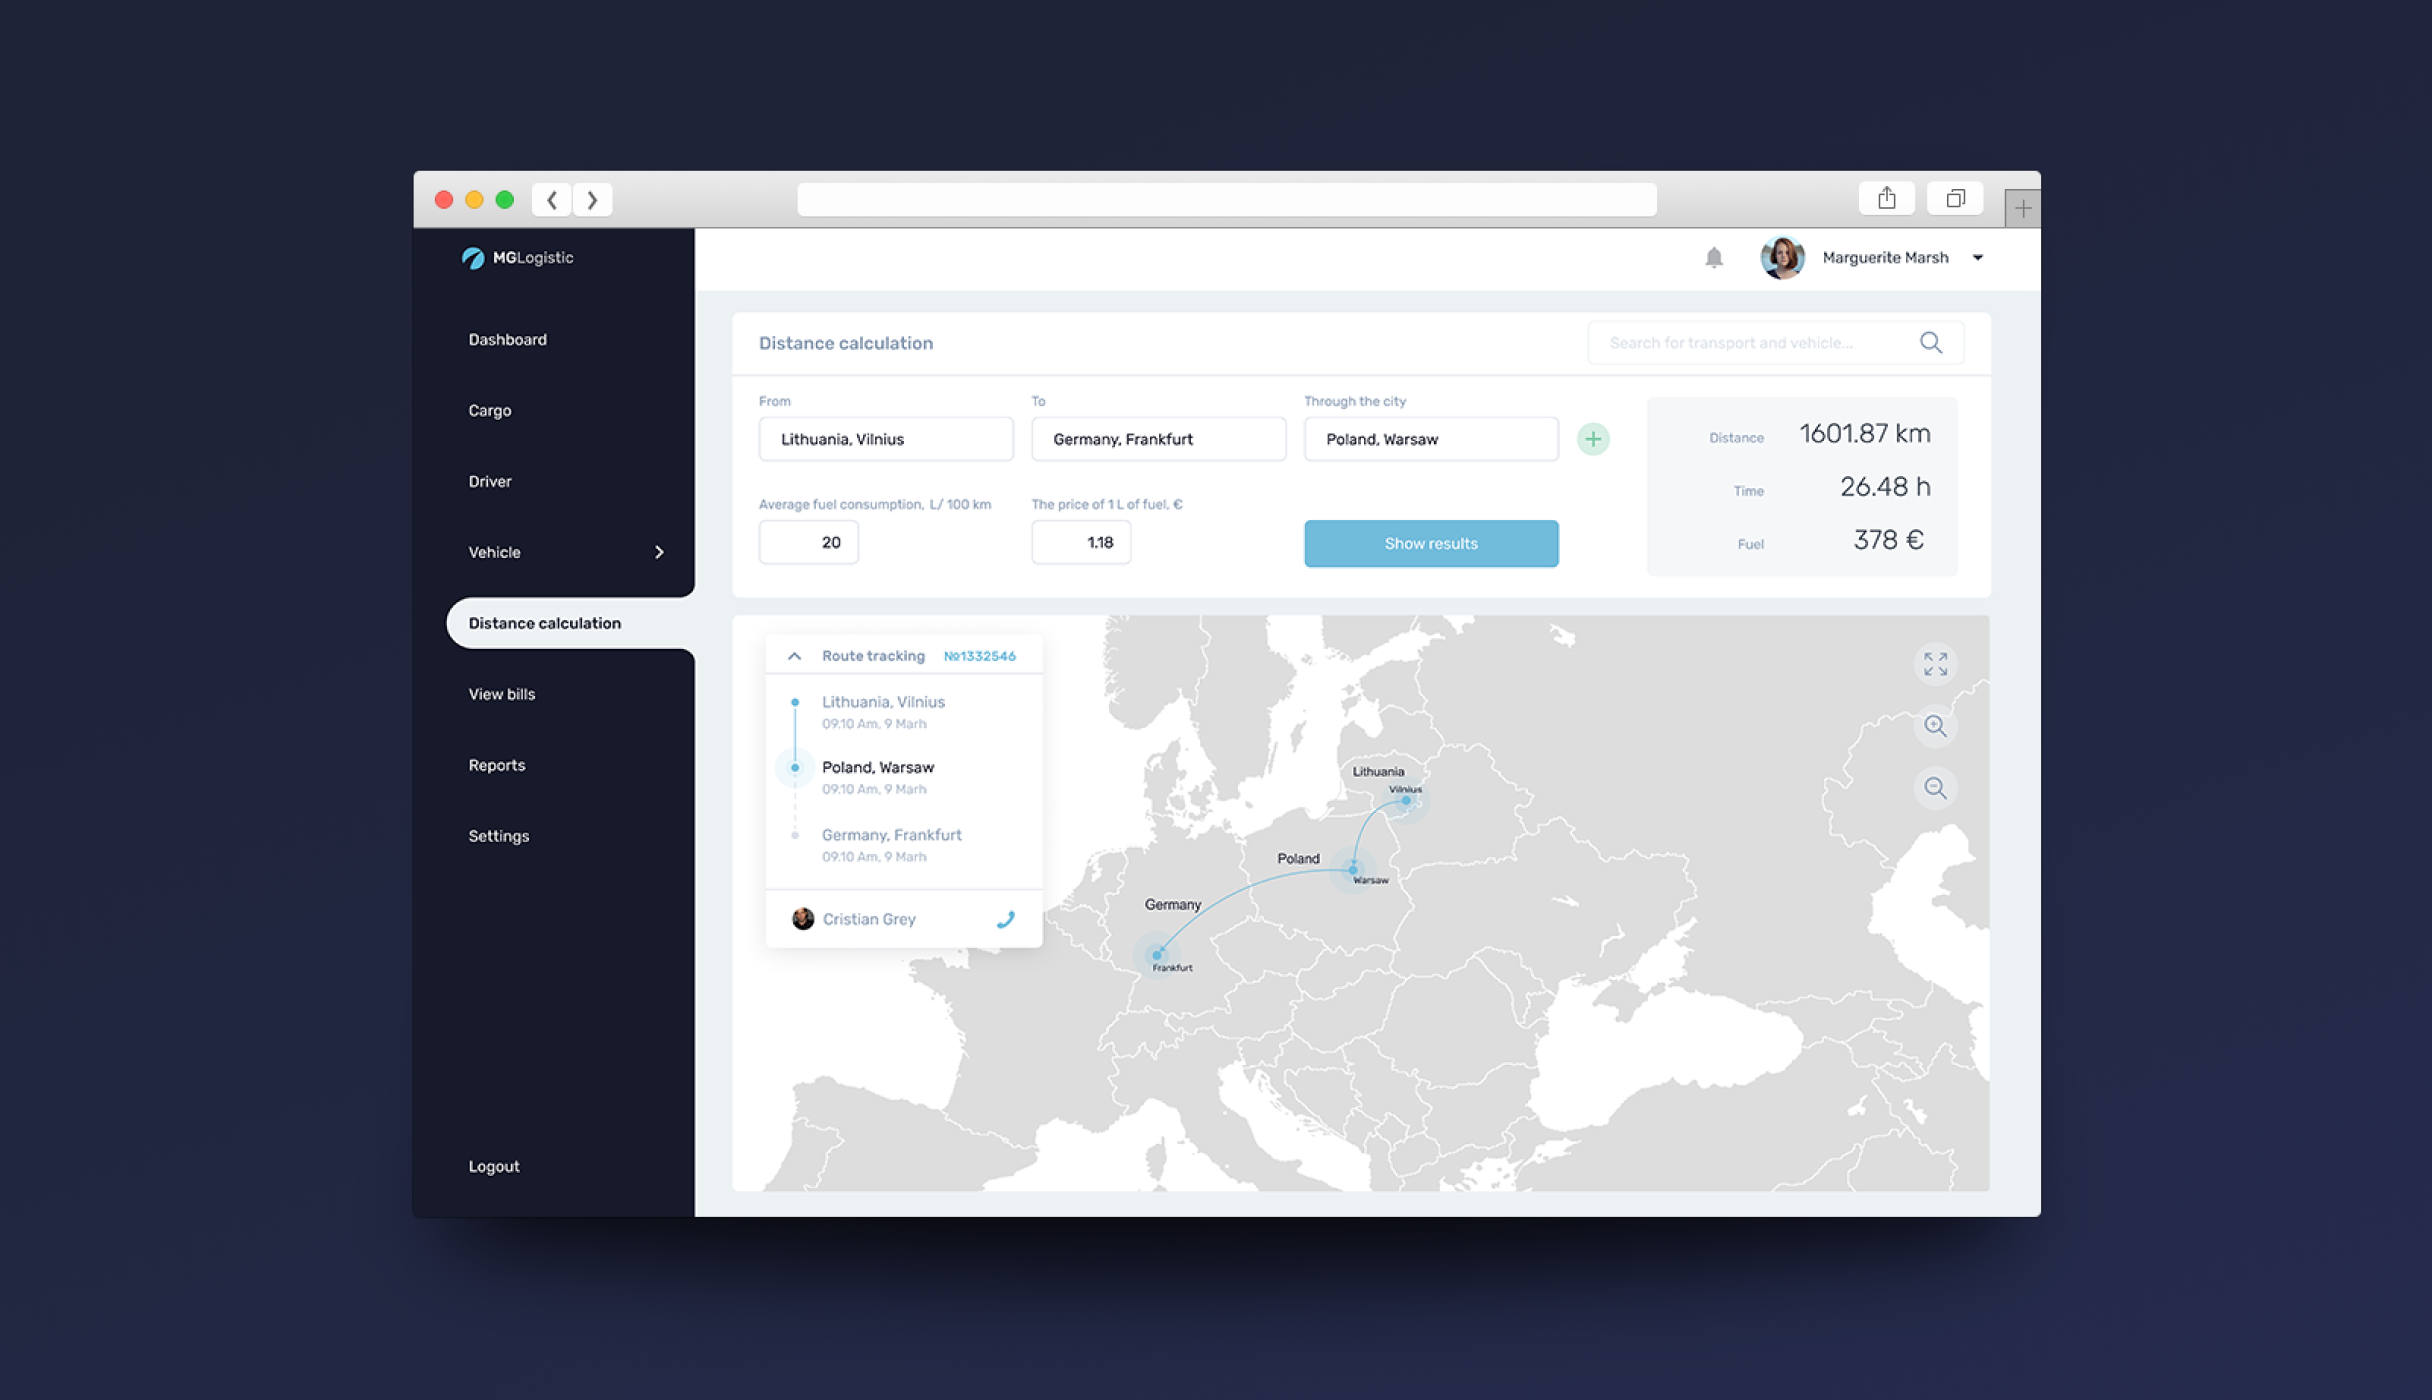Switch to the Reports section

pyautogui.click(x=497, y=765)
